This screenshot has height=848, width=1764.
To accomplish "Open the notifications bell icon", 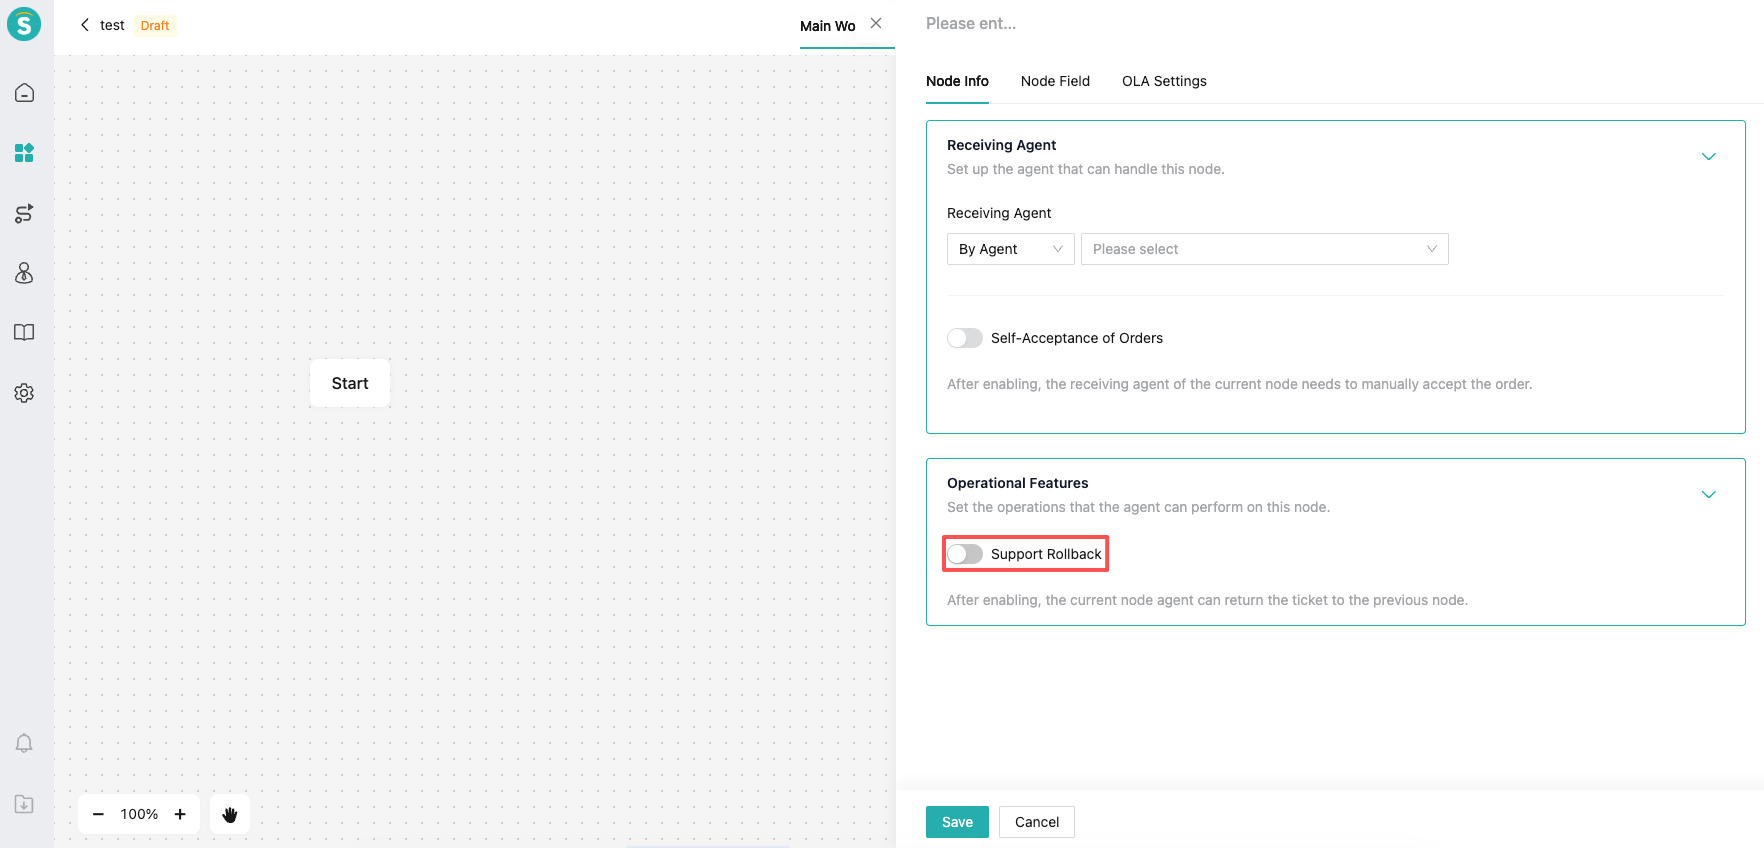I will pos(24,743).
